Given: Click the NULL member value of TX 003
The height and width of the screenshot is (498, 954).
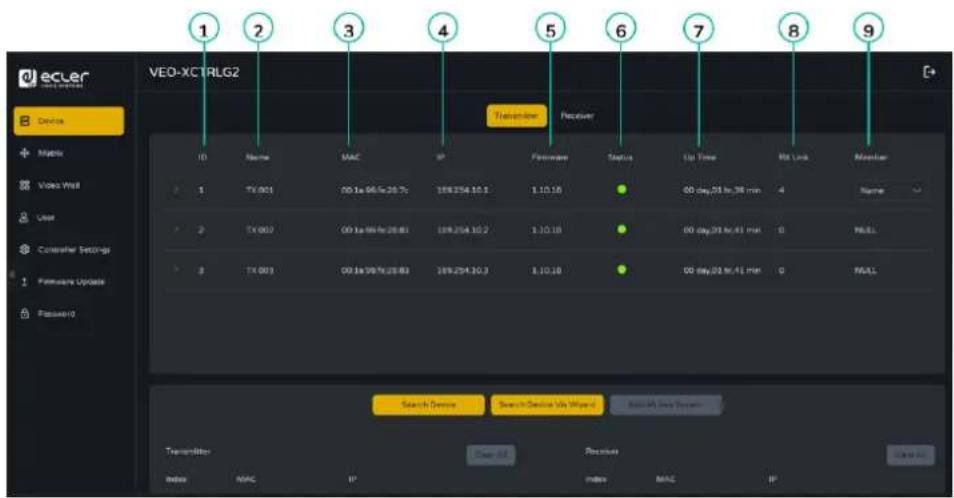Looking at the screenshot, I should (865, 271).
